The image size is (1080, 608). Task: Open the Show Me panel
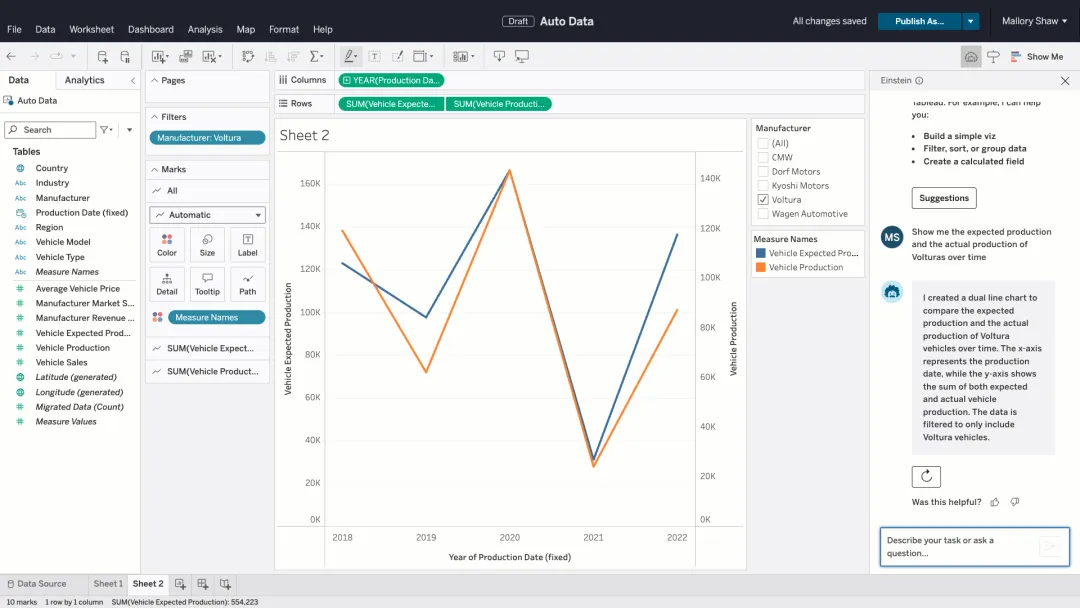(x=1037, y=56)
